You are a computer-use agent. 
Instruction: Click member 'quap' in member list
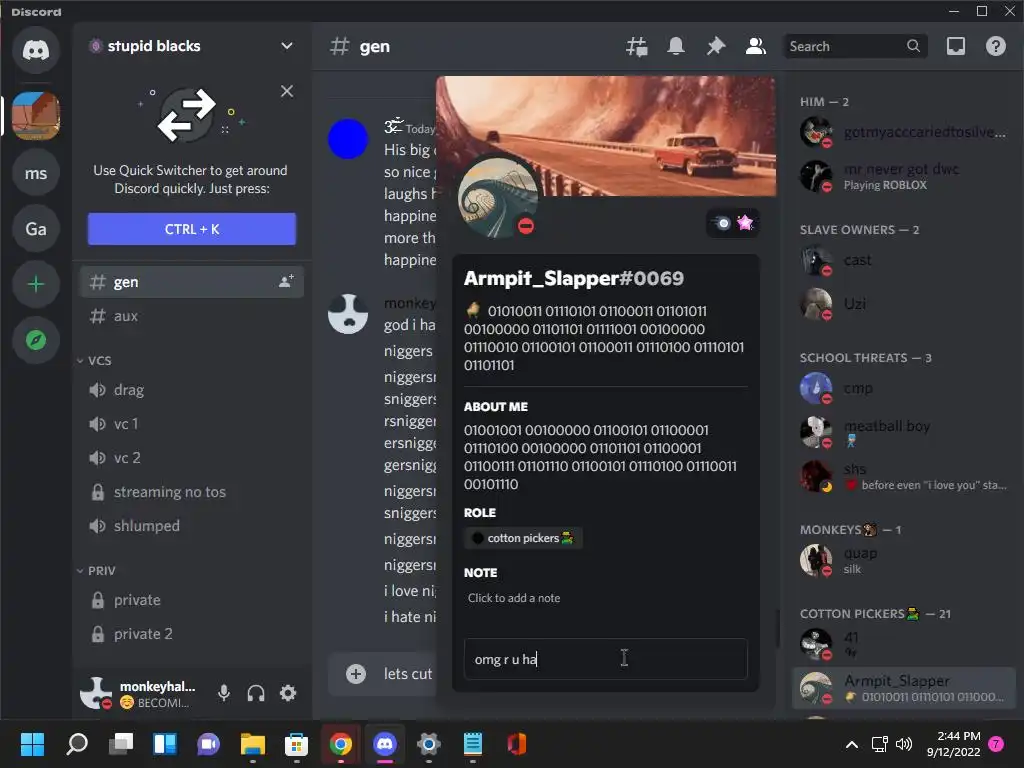click(904, 560)
